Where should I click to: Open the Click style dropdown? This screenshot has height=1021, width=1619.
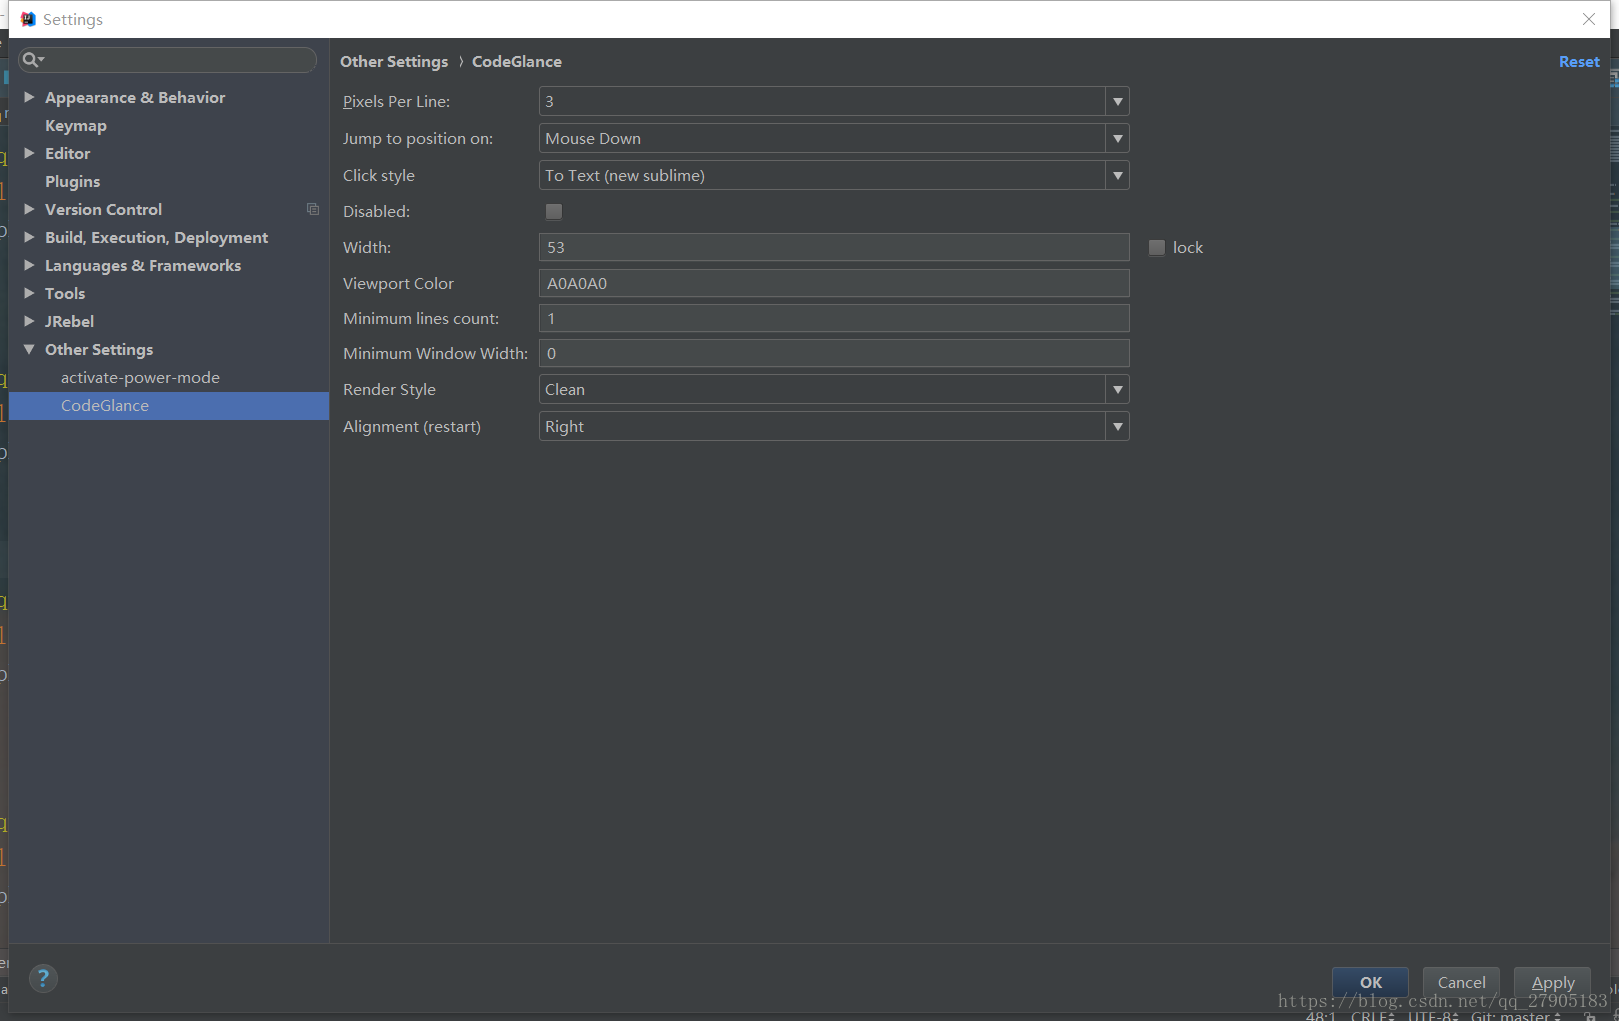[1118, 175]
